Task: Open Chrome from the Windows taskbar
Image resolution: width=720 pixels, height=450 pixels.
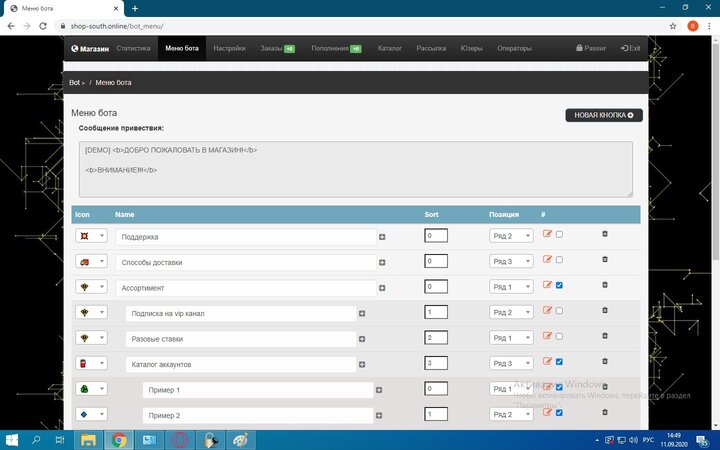Action: click(x=118, y=440)
